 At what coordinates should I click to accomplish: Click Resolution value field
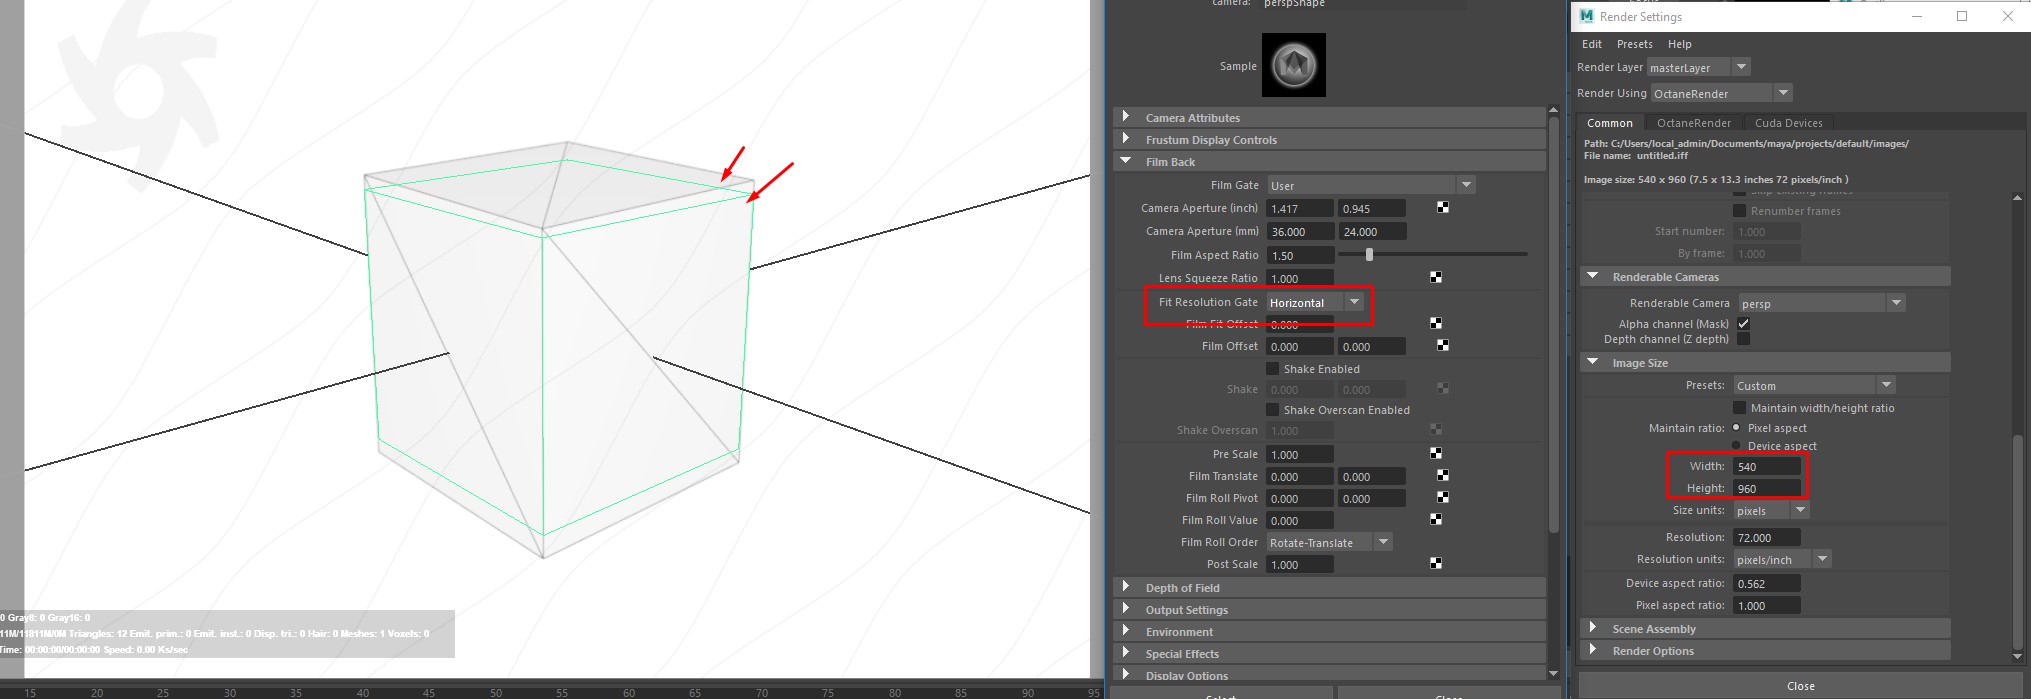click(x=1767, y=537)
